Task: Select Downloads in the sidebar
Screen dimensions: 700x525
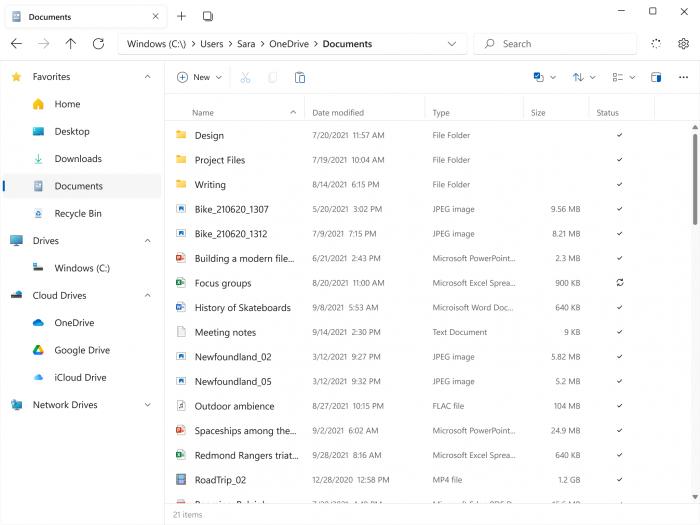Action: [x=78, y=159]
